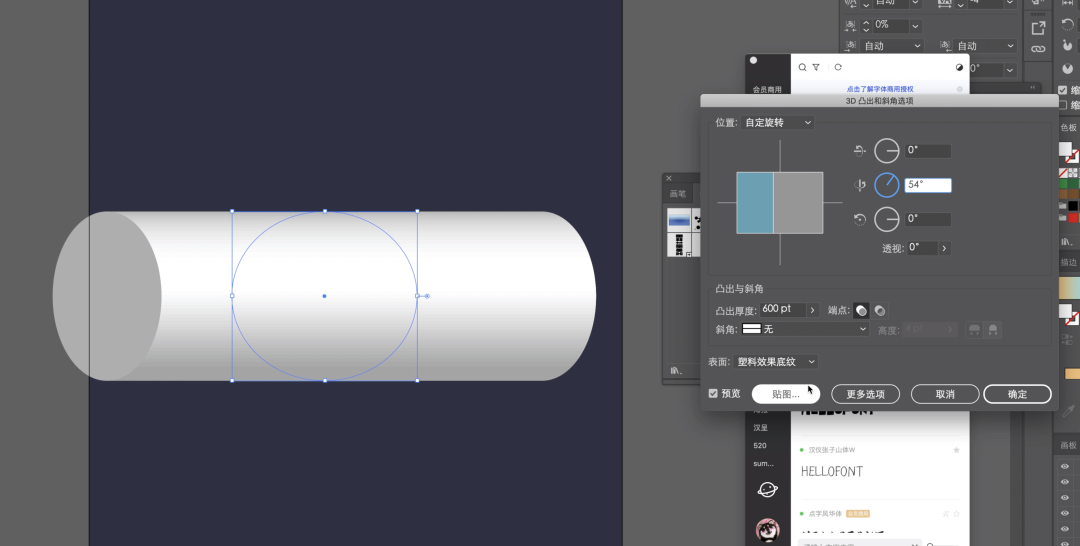Select the solid cap endpoint icon
Image resolution: width=1080 pixels, height=546 pixels.
[x=862, y=310]
